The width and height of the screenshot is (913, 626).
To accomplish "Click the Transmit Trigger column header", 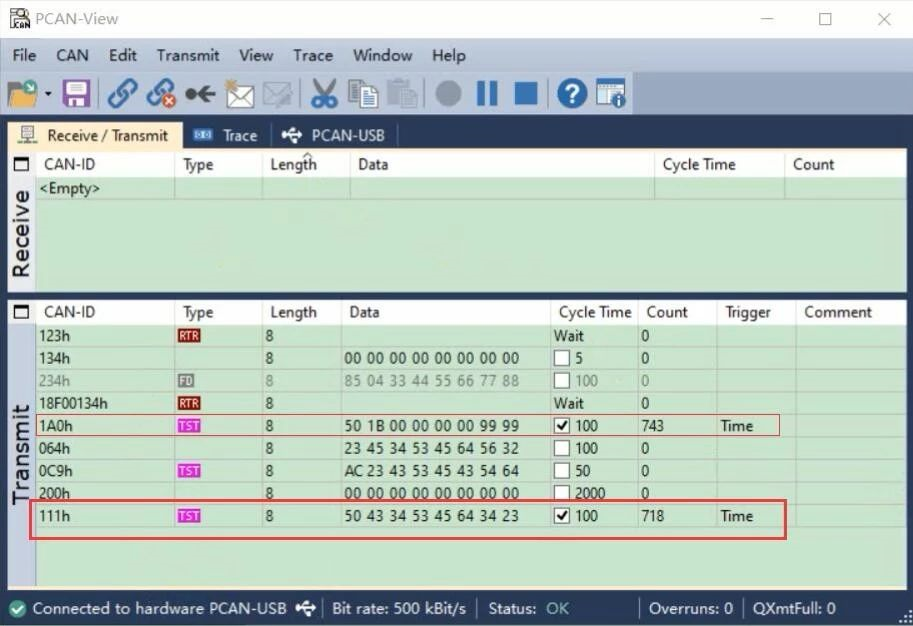I will point(756,313).
